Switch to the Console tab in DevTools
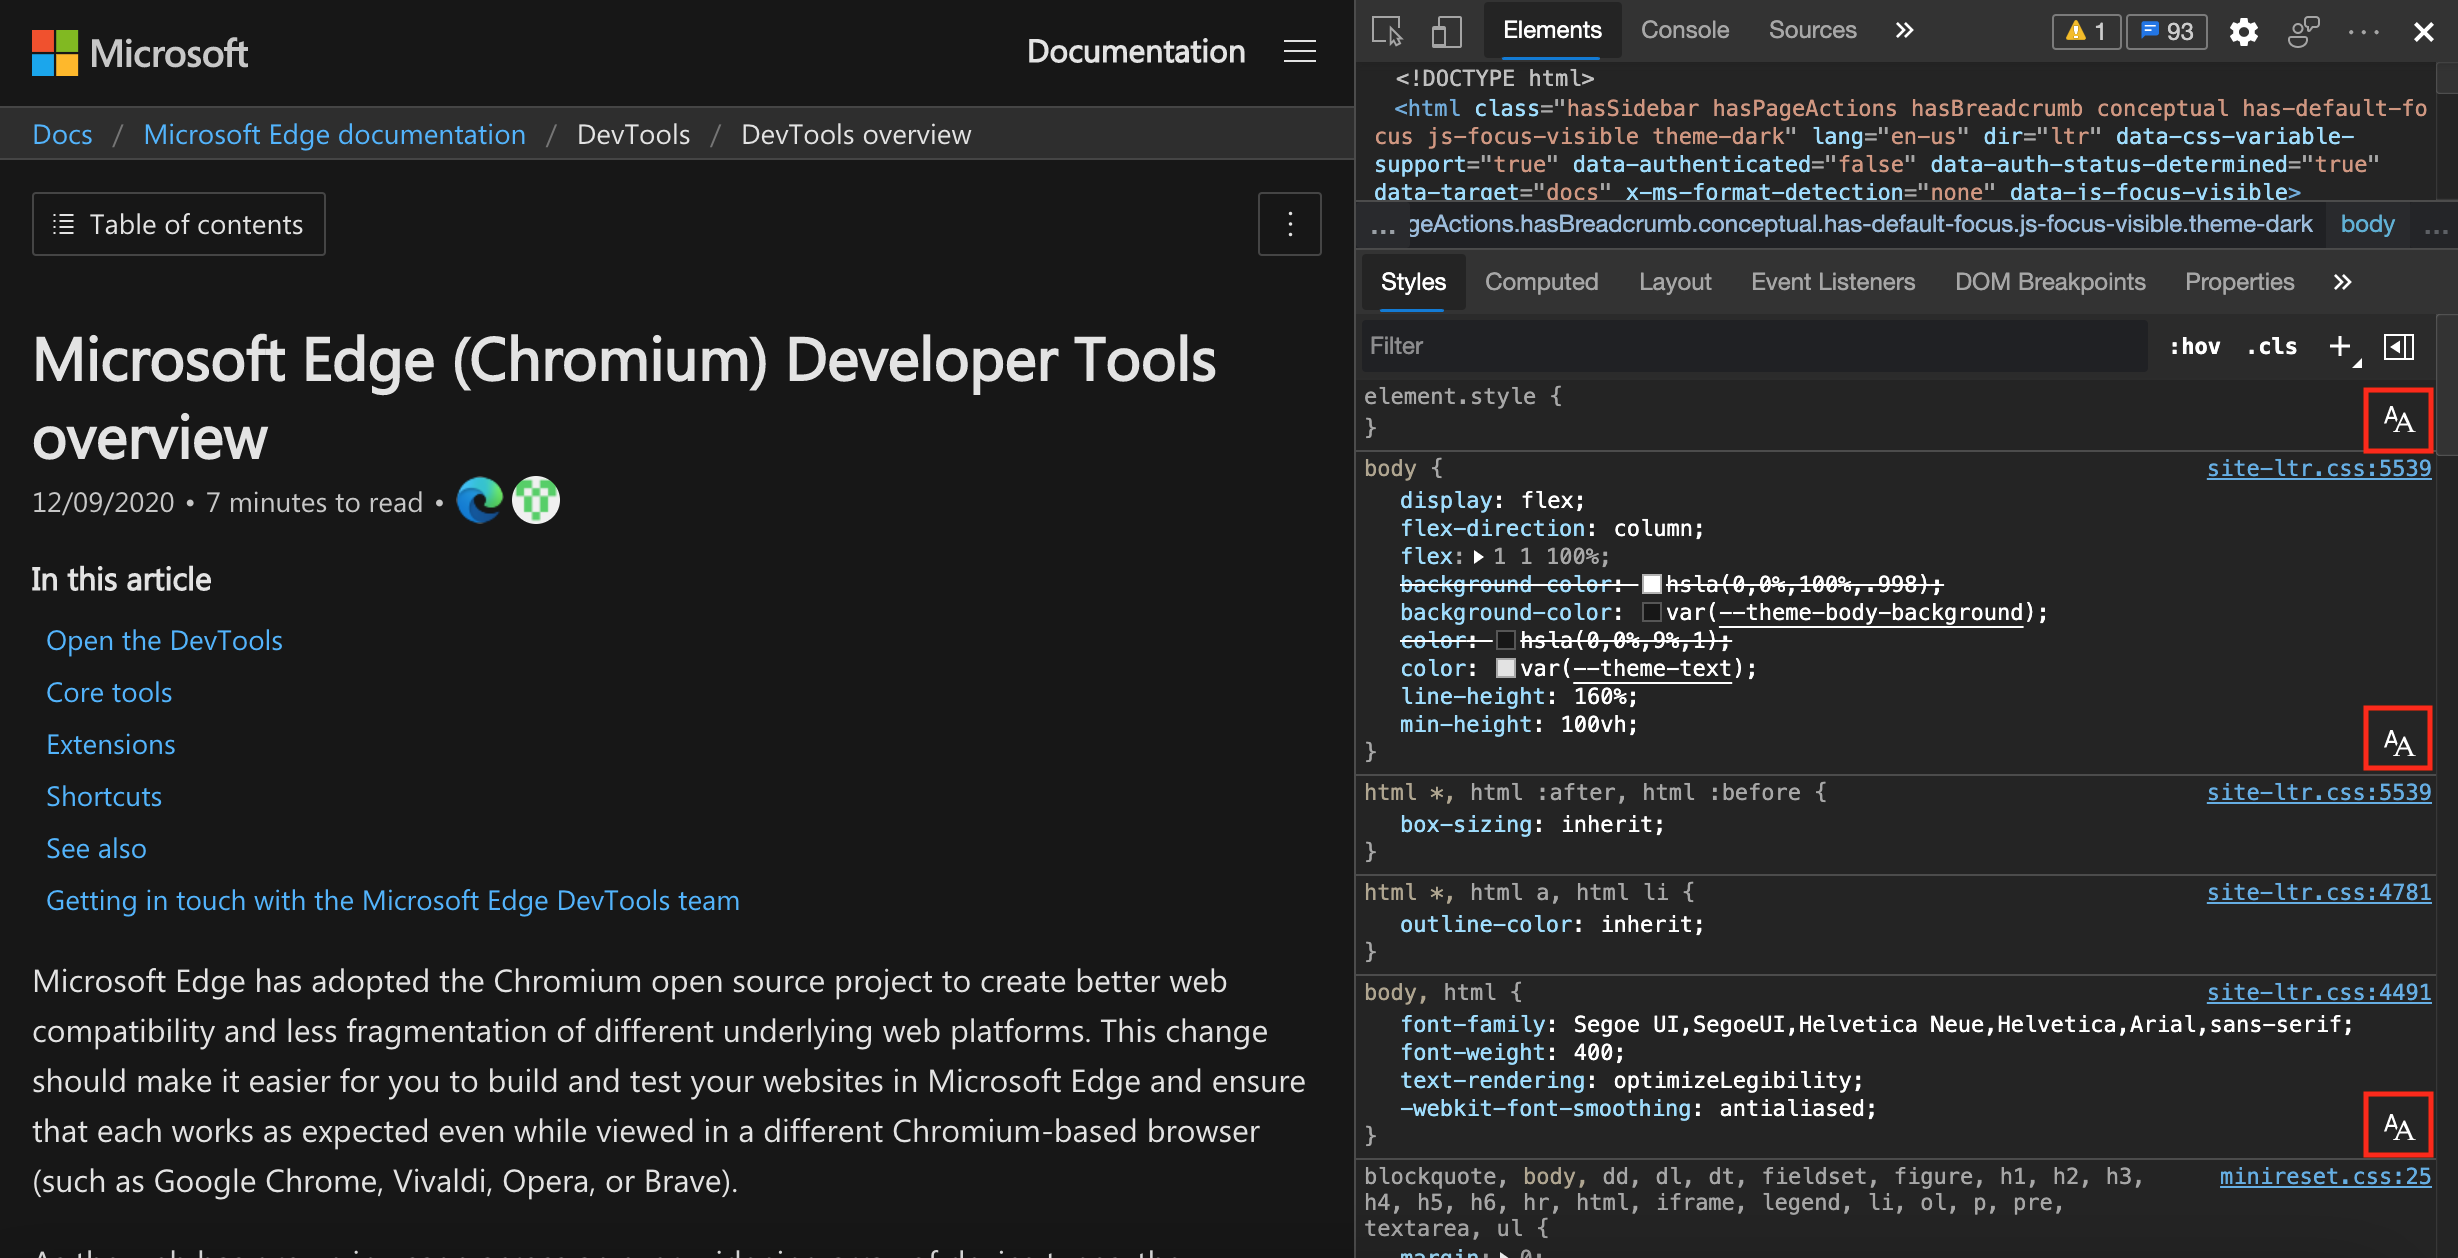Viewport: 2458px width, 1258px height. pos(1681,27)
